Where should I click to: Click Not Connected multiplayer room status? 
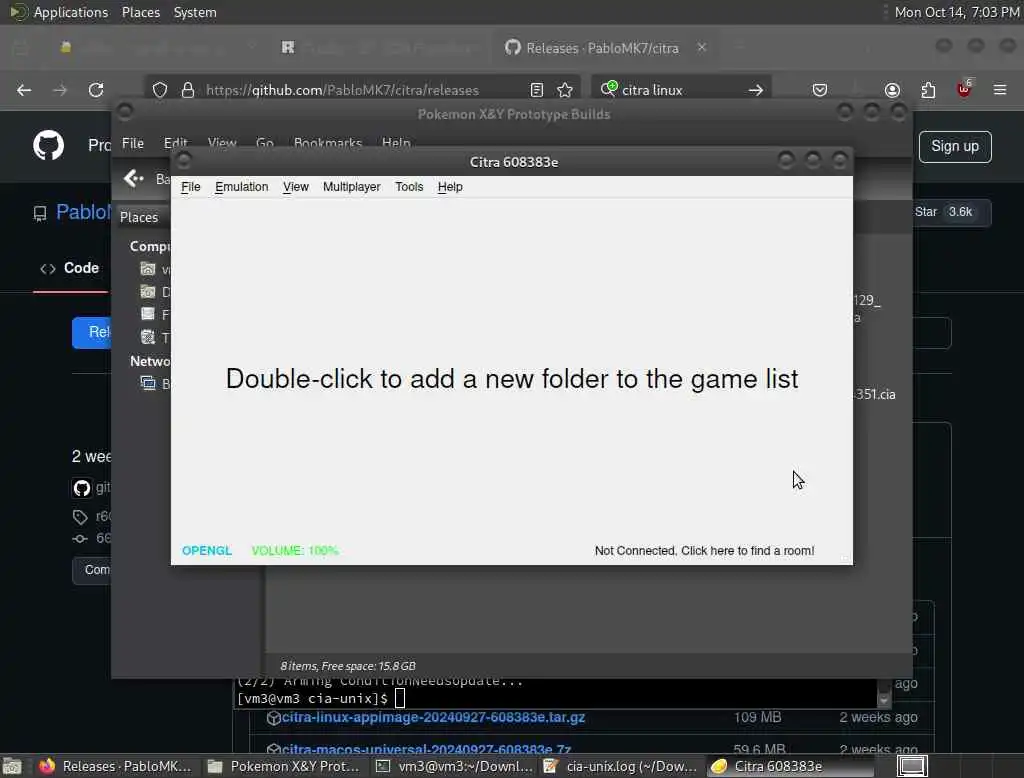704,551
